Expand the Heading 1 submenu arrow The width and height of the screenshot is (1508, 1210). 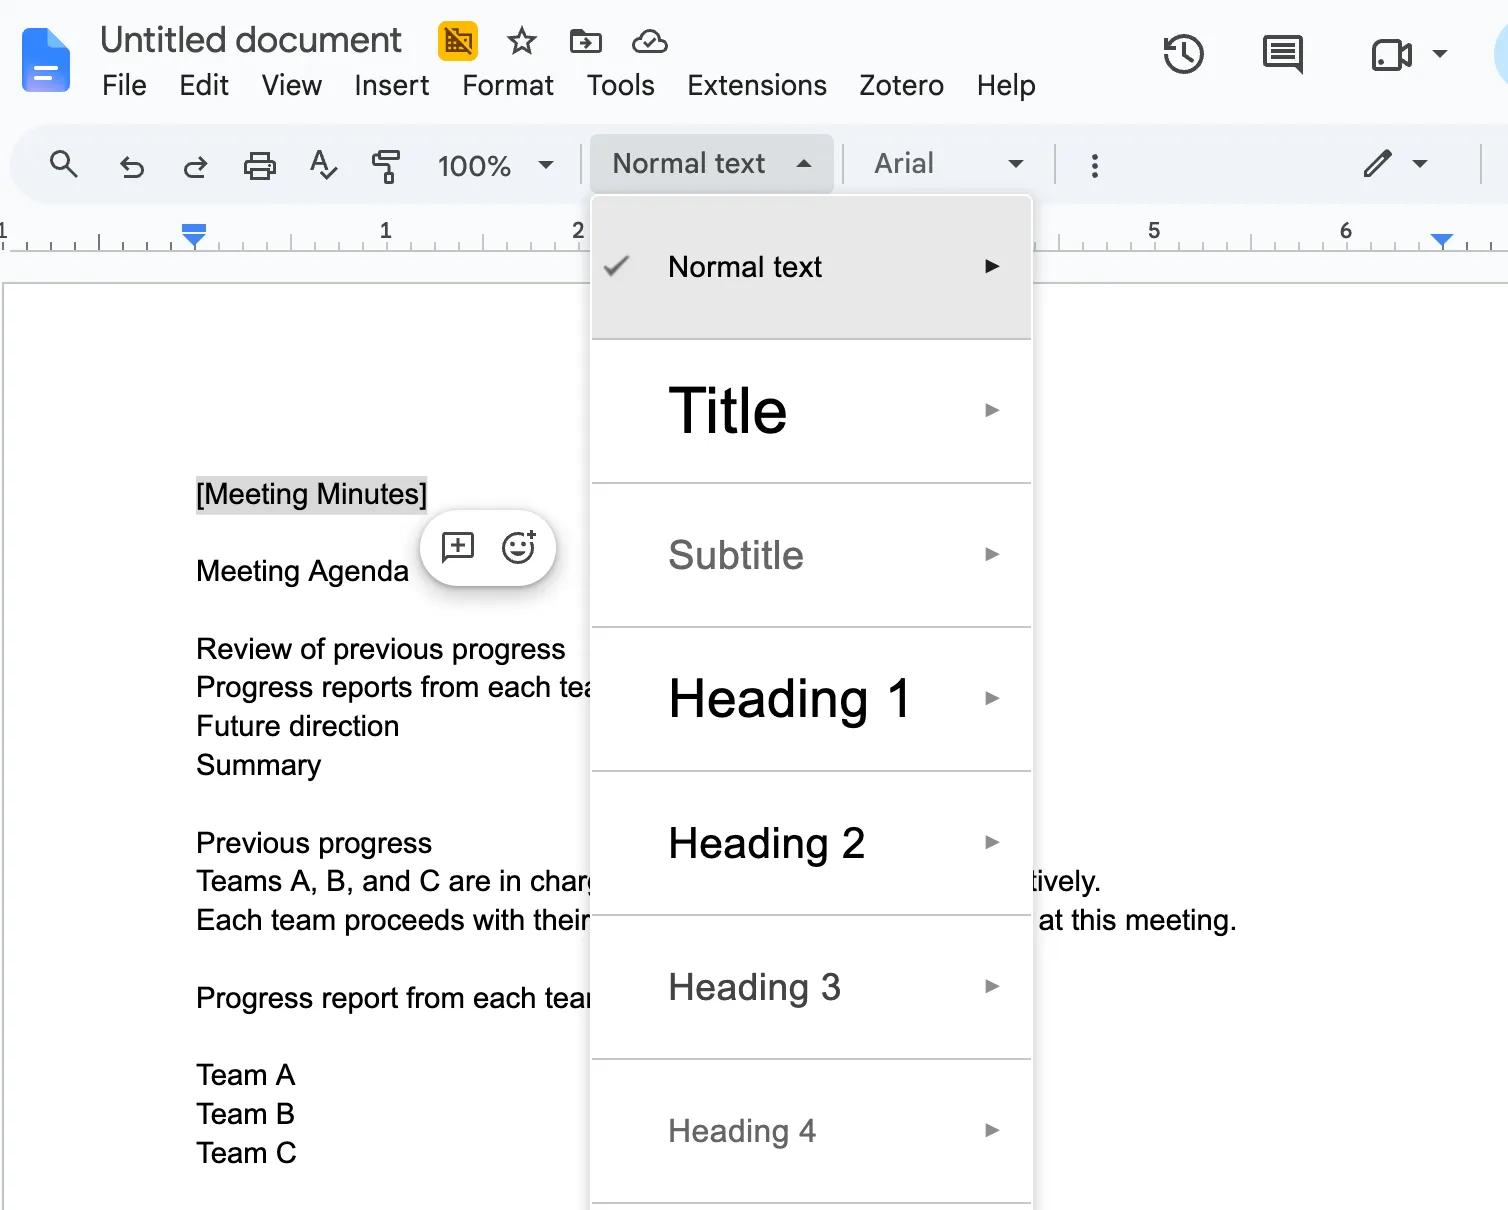[992, 698]
